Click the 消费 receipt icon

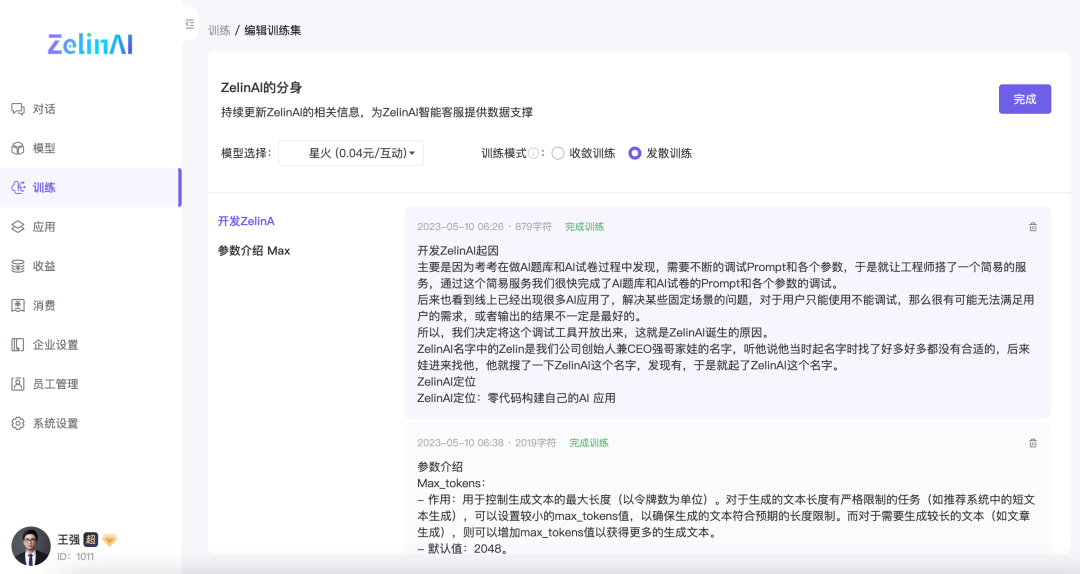pyautogui.click(x=18, y=305)
